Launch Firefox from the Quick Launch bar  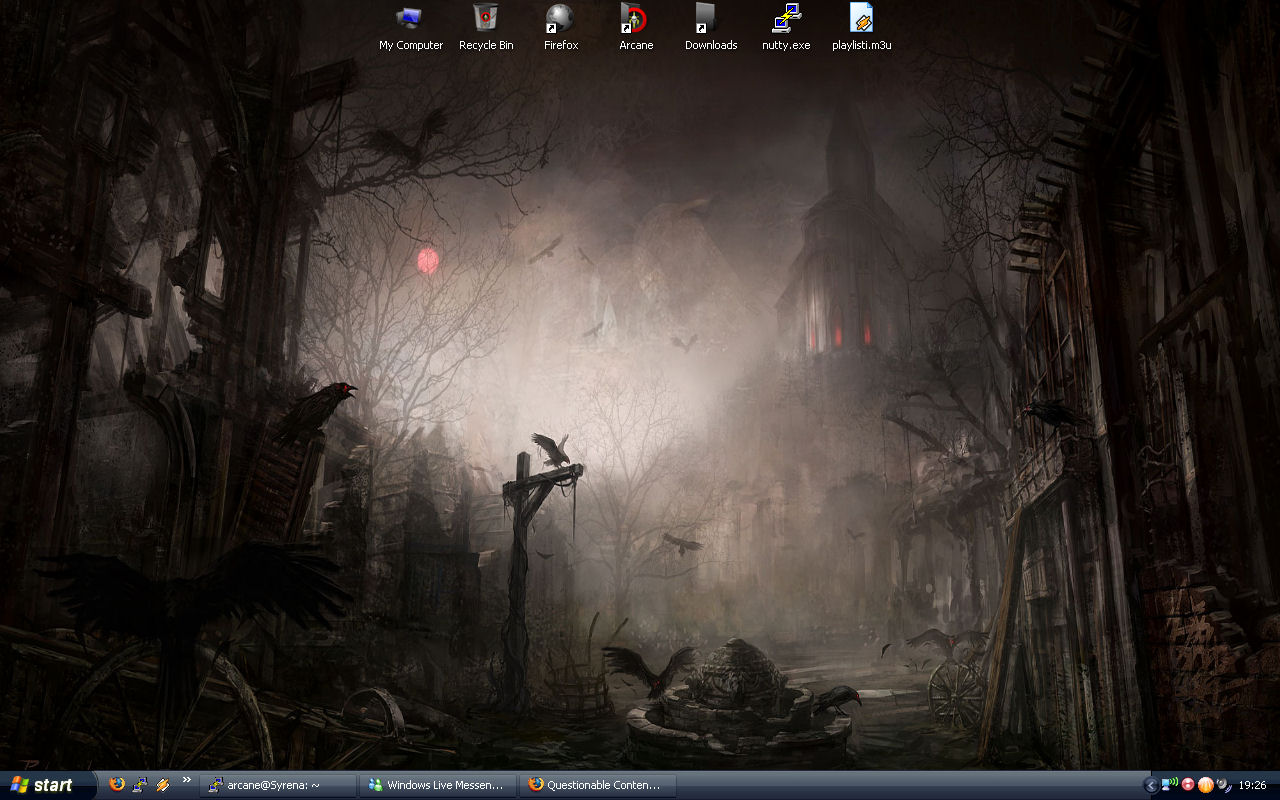coord(117,785)
